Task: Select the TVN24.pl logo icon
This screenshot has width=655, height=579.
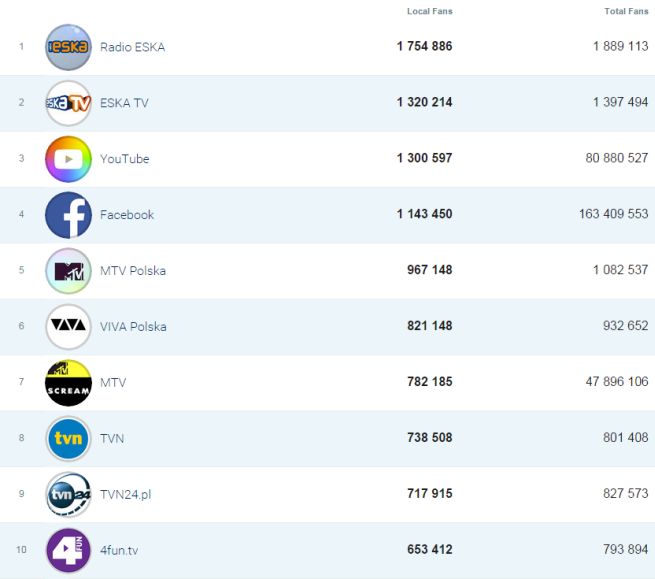Action: click(x=68, y=495)
